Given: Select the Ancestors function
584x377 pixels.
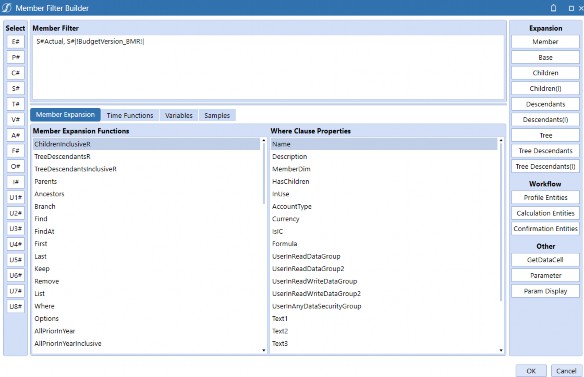Looking at the screenshot, I should [x=146, y=194].
